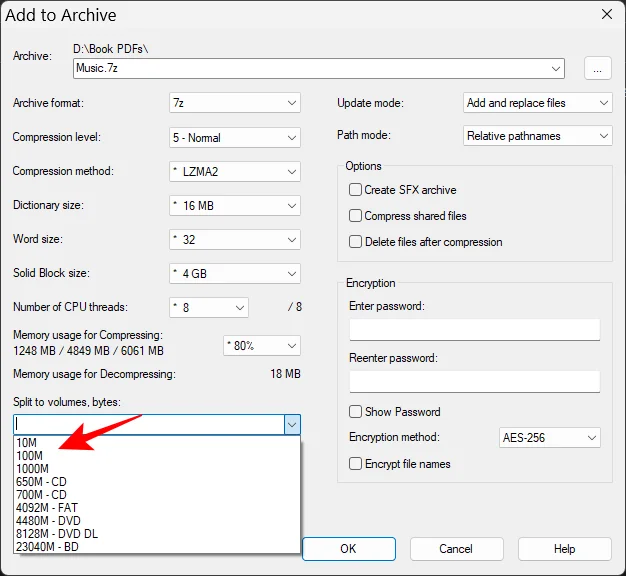Select 100M volume size option
Screen dimensions: 626x576
click(x=157, y=456)
